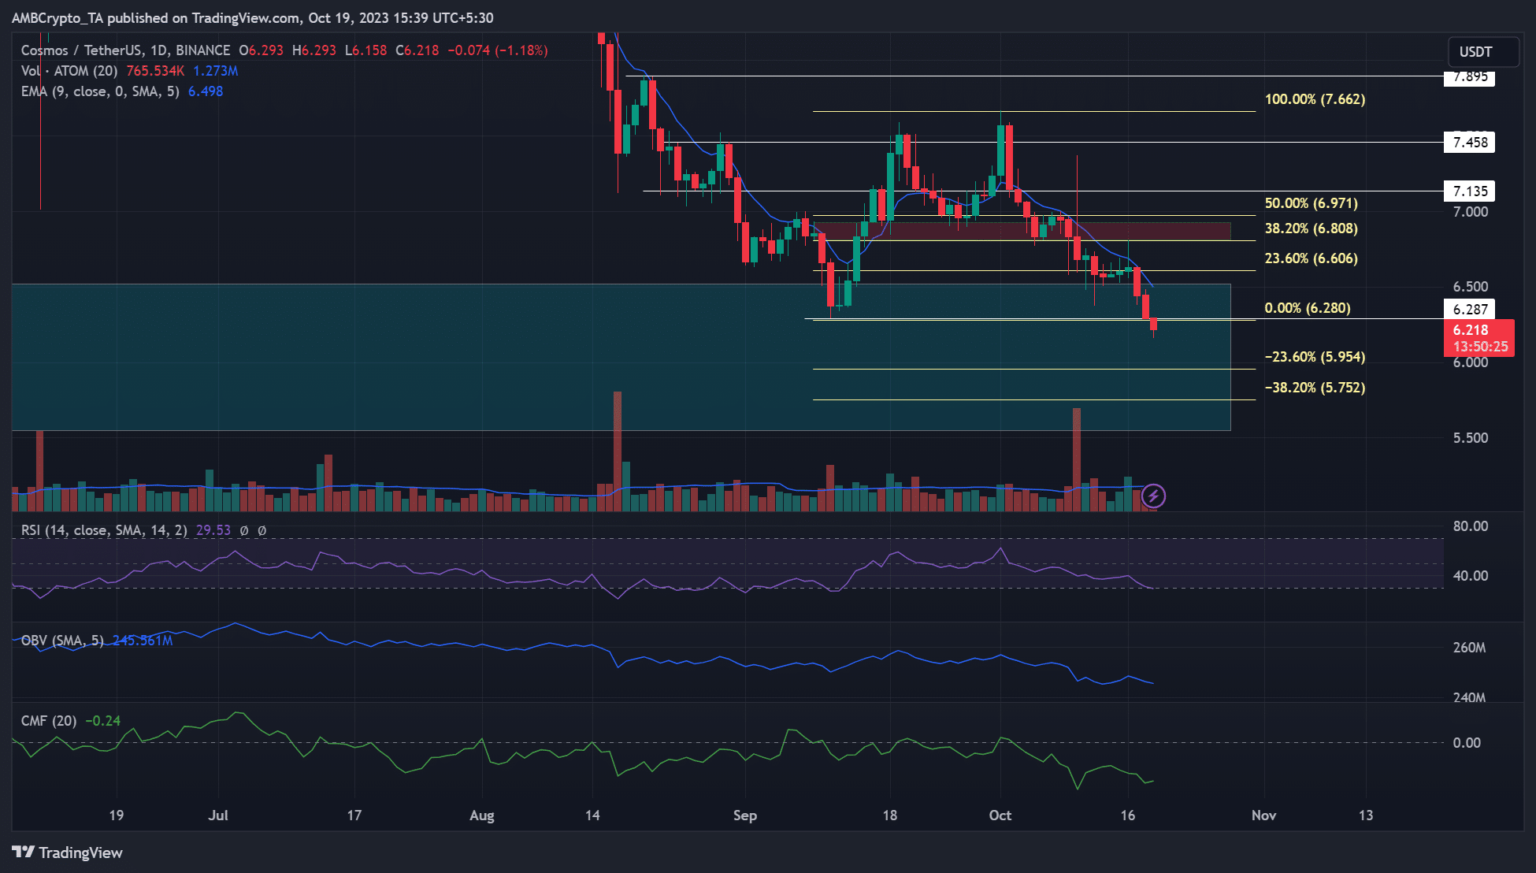Click the 6.287 price axis label
The height and width of the screenshot is (873, 1536).
coord(1469,309)
